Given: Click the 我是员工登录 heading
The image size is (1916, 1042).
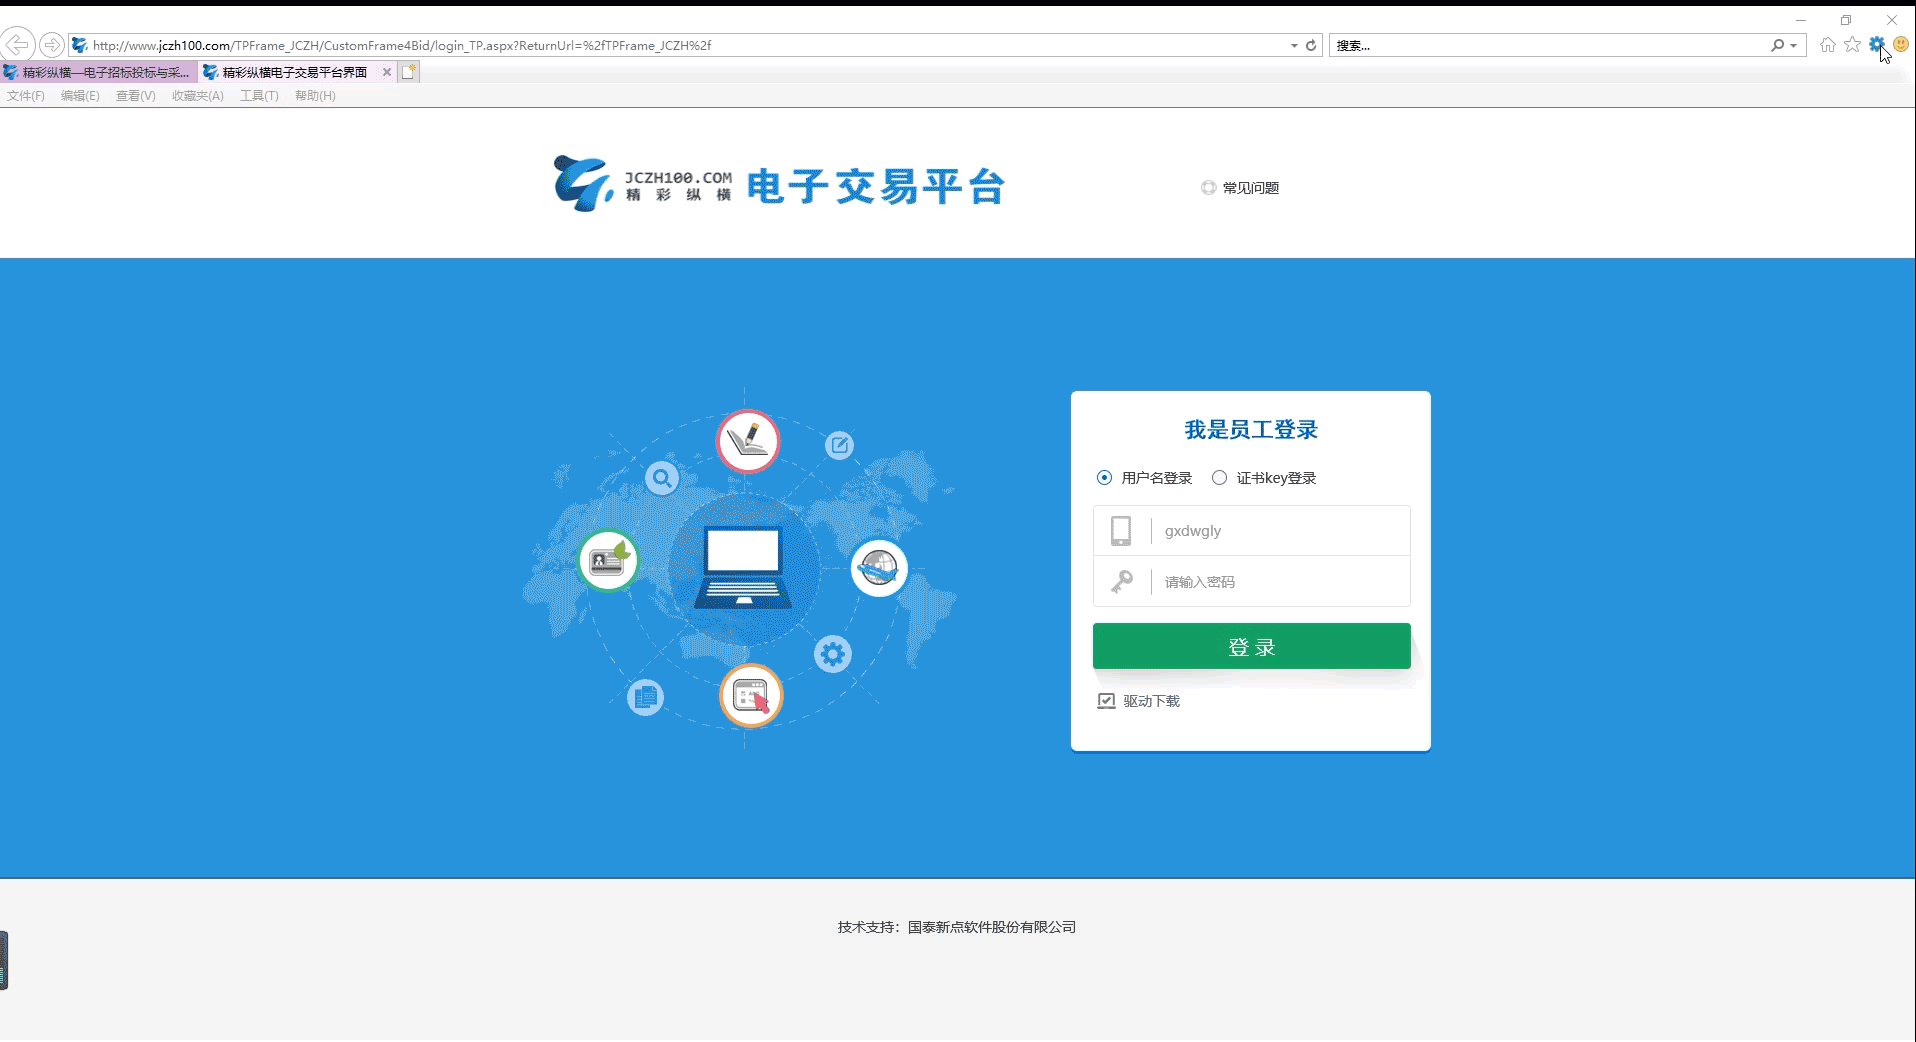Looking at the screenshot, I should [x=1251, y=430].
